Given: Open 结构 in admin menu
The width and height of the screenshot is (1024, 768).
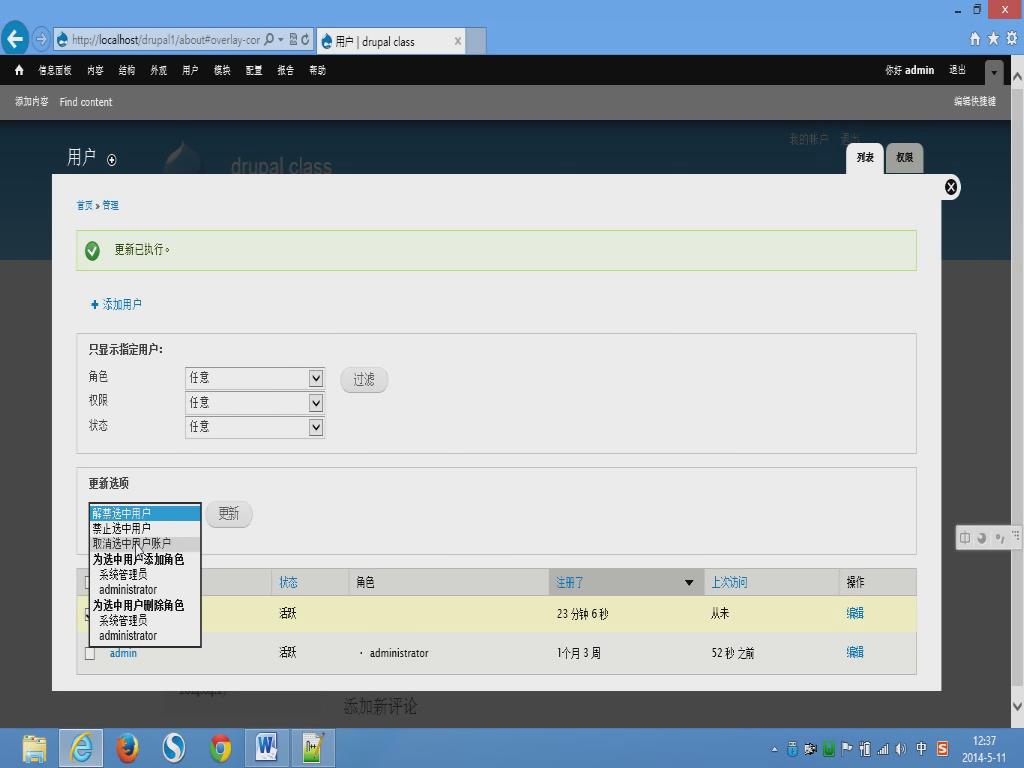Looking at the screenshot, I should (127, 70).
